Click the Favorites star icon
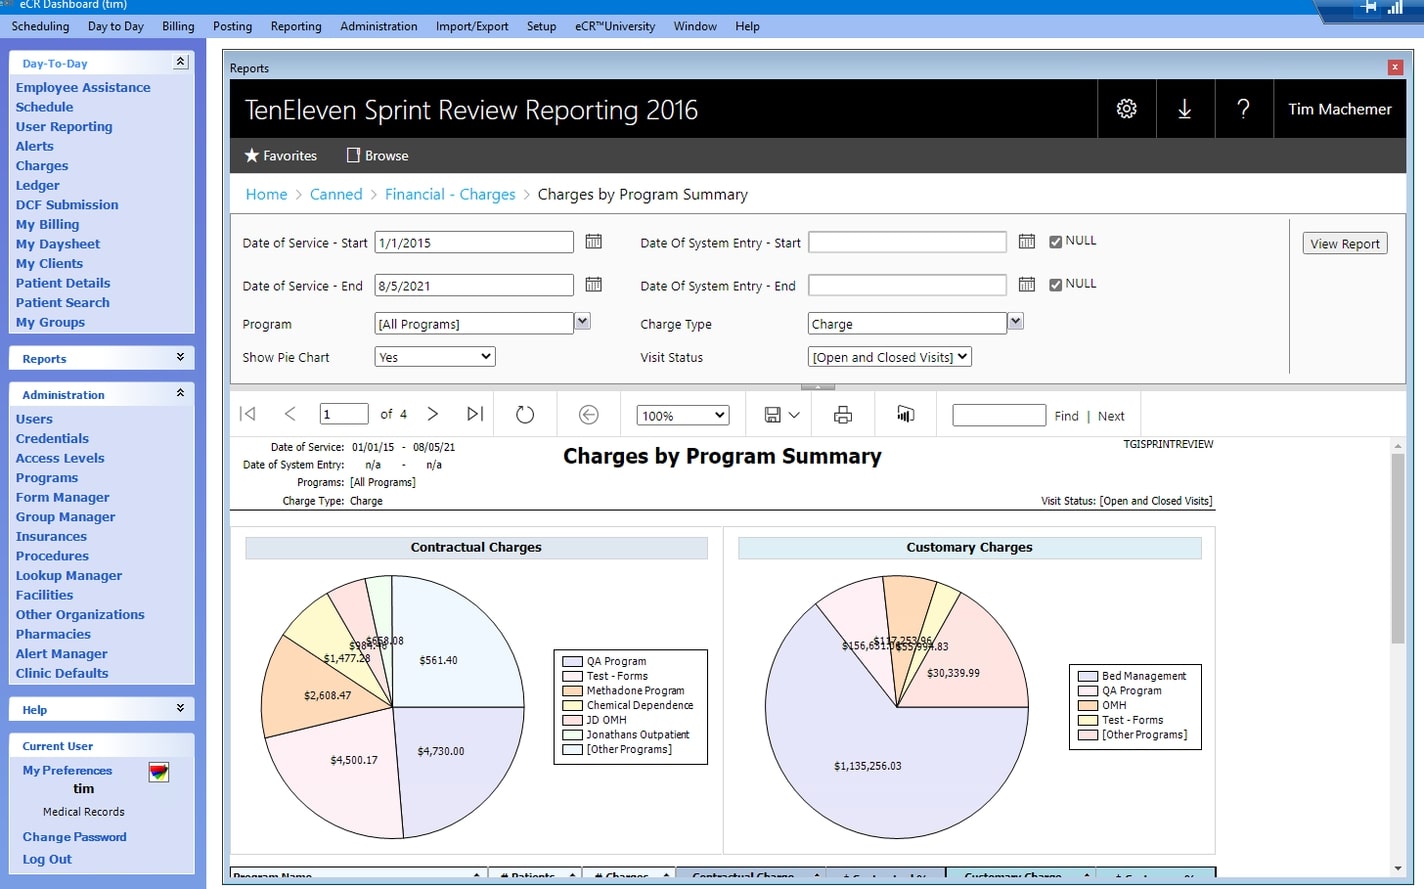This screenshot has height=889, width=1424. tap(252, 155)
